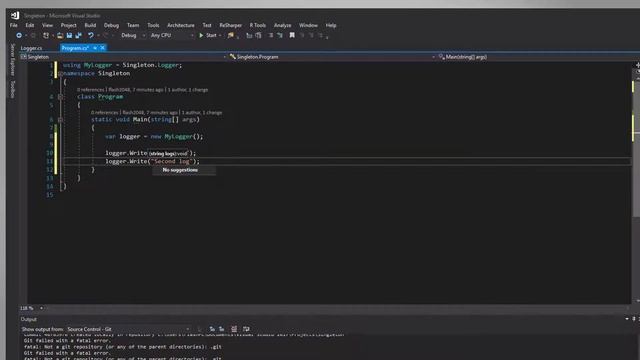
Task: Collapse the namespace Singleton code block
Action: 60,74
